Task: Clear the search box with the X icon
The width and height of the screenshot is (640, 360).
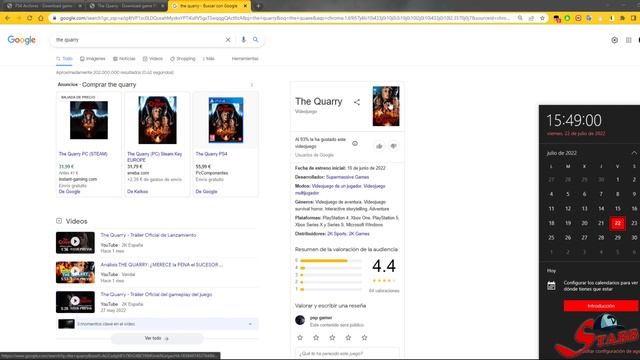Action: tap(228, 40)
